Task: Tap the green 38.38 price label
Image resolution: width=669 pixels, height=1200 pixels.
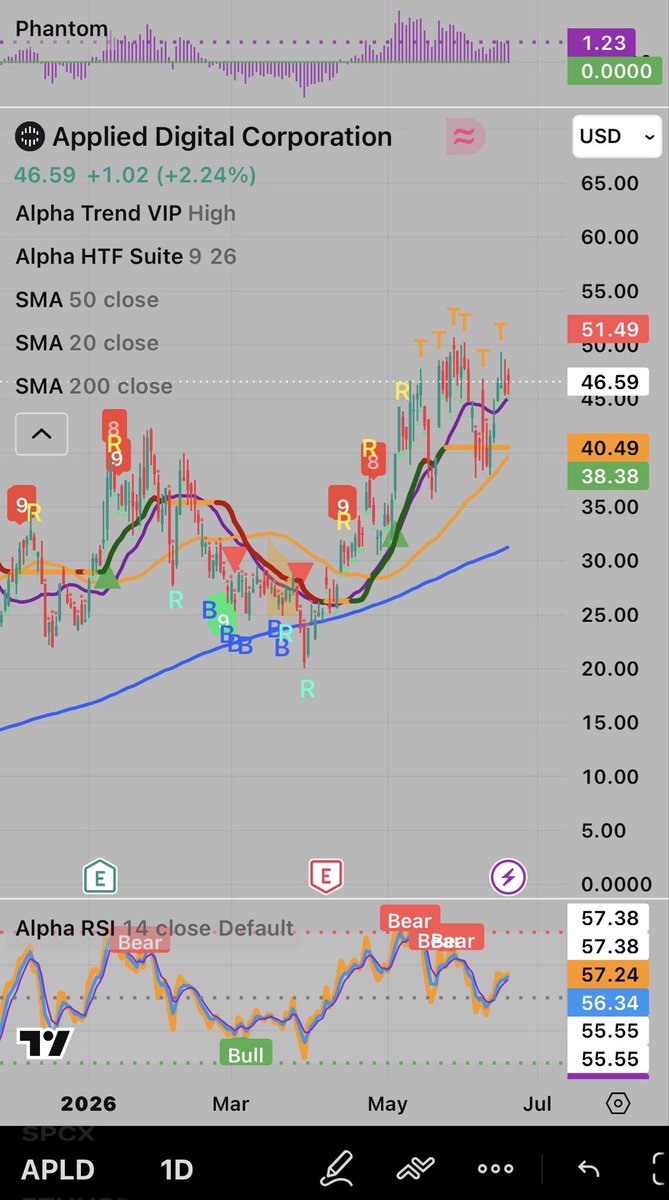Action: (x=609, y=476)
